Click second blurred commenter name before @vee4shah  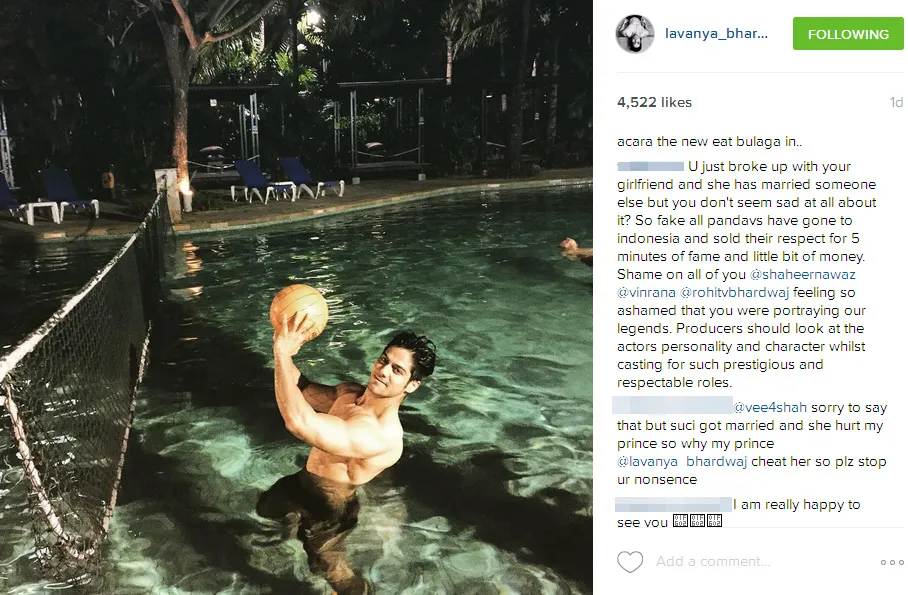point(672,405)
